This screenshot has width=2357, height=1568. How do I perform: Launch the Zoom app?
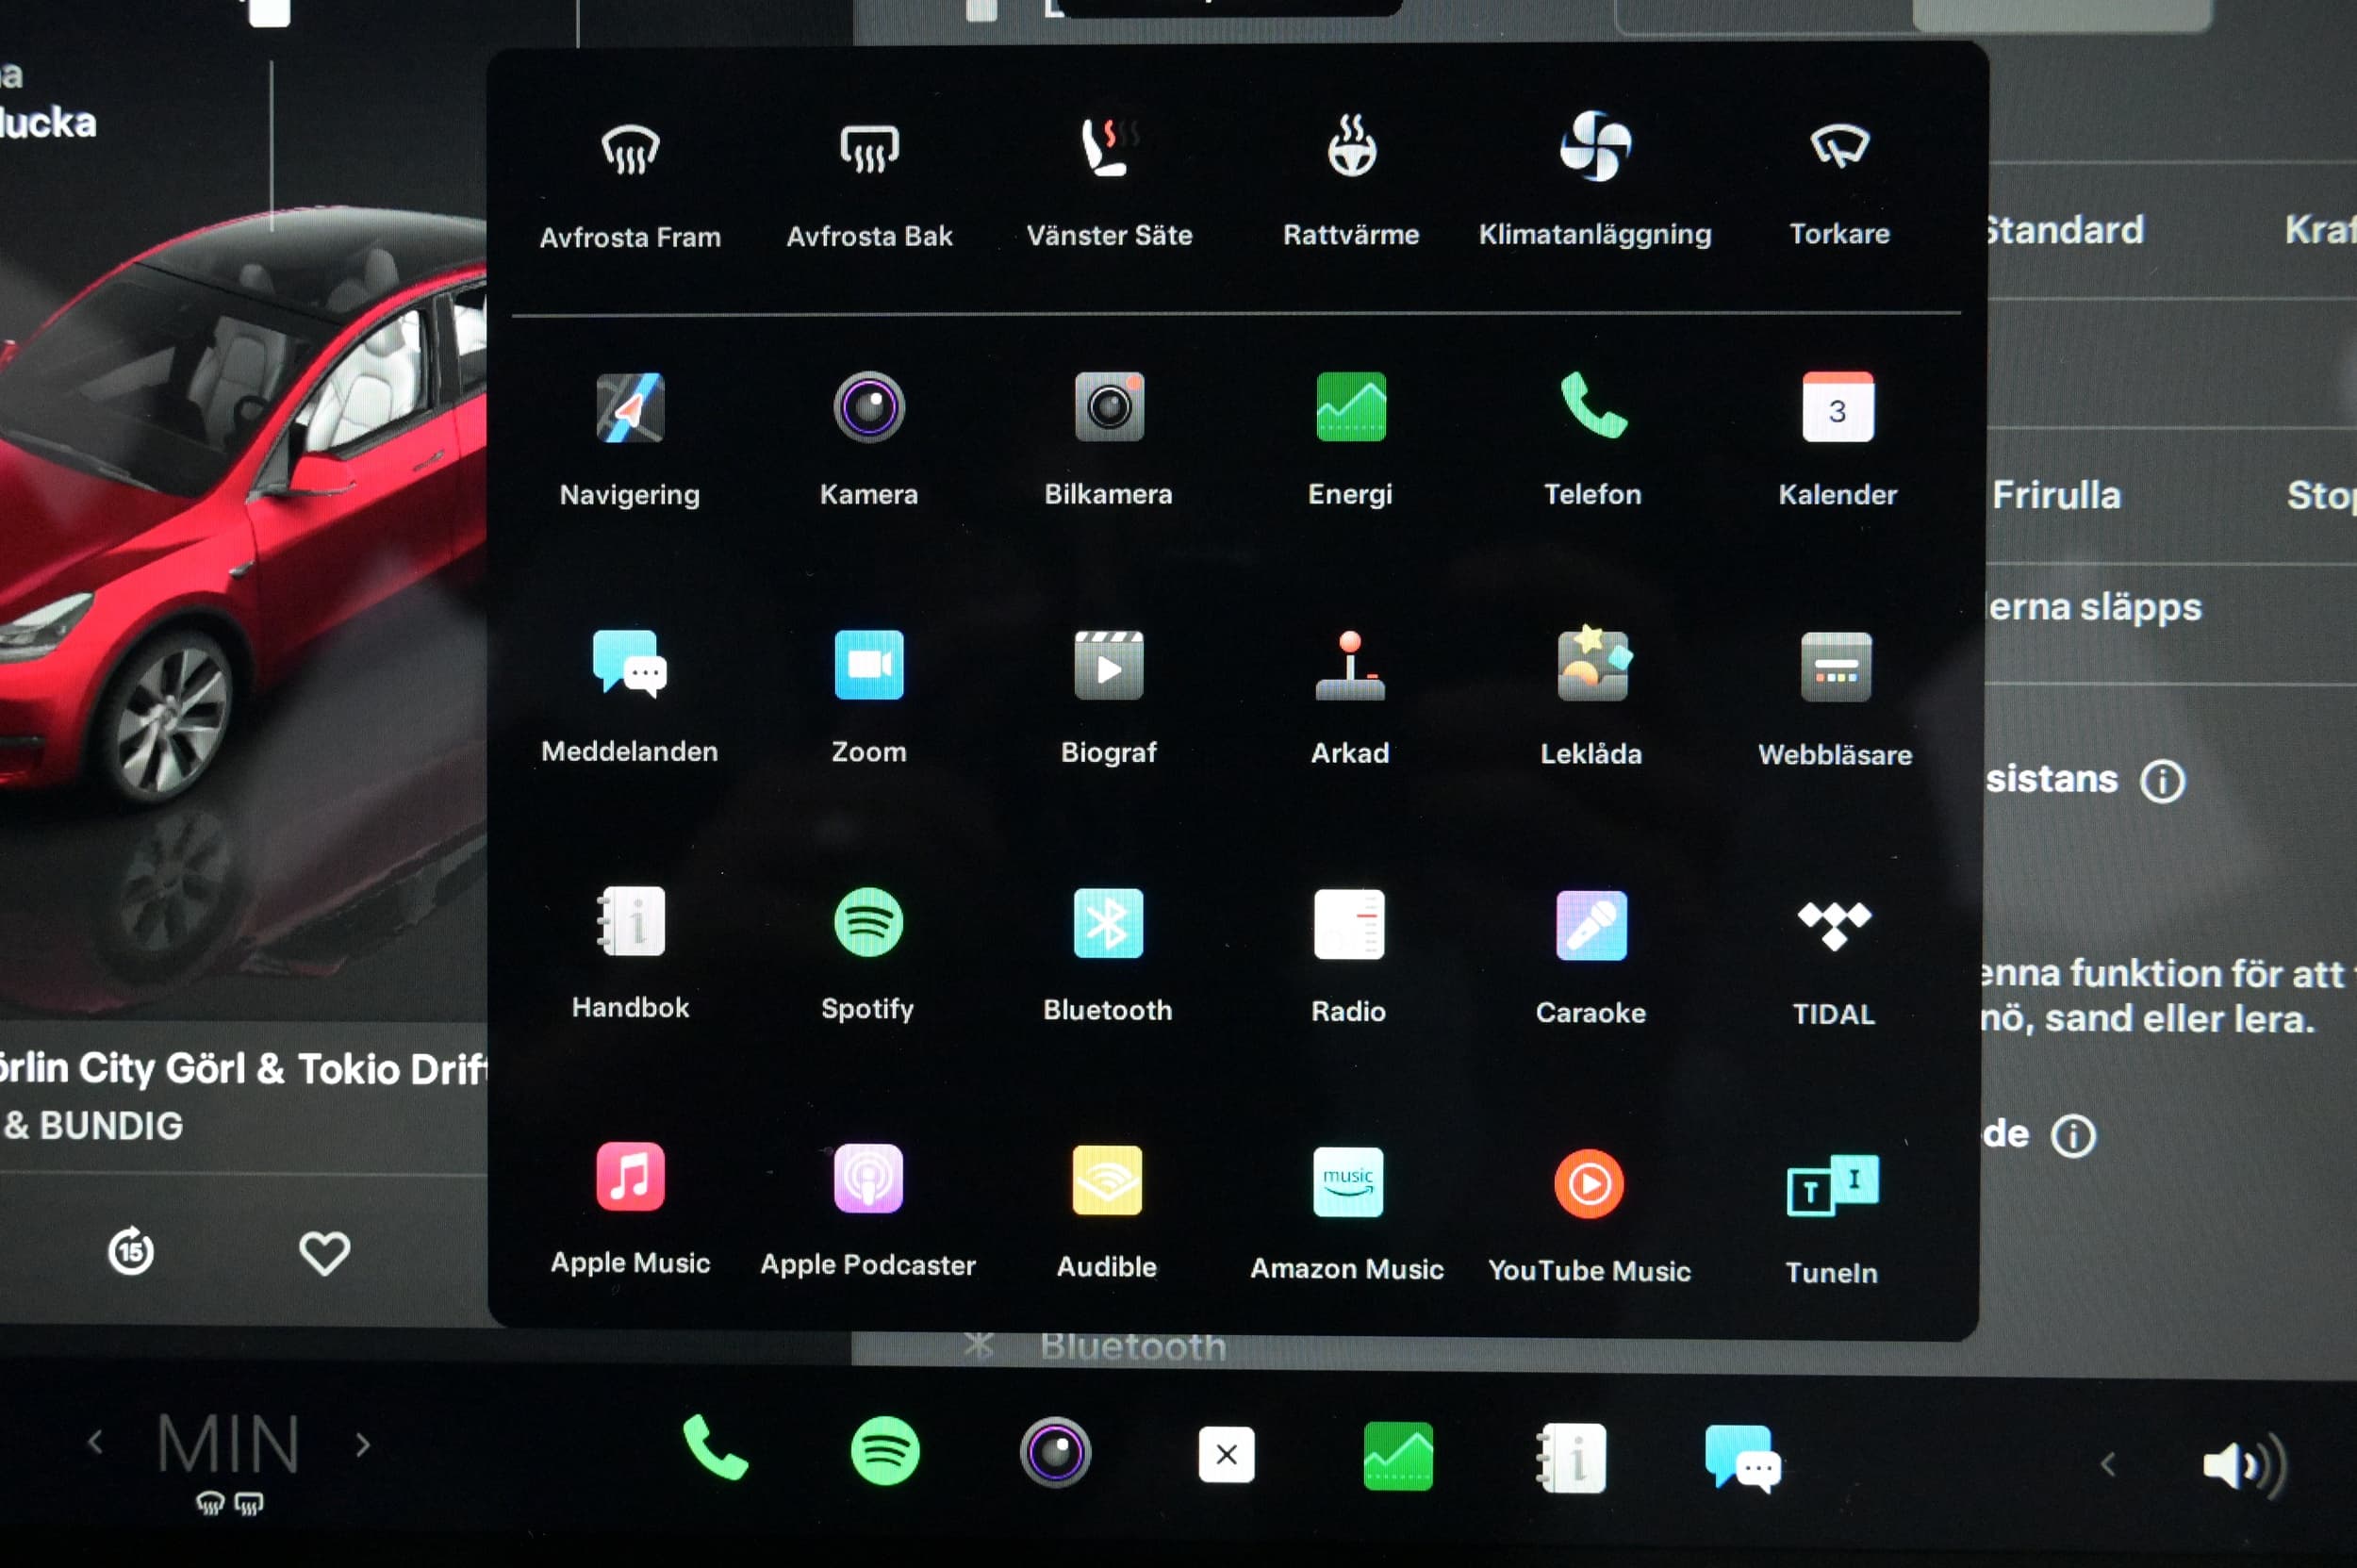pyautogui.click(x=869, y=697)
